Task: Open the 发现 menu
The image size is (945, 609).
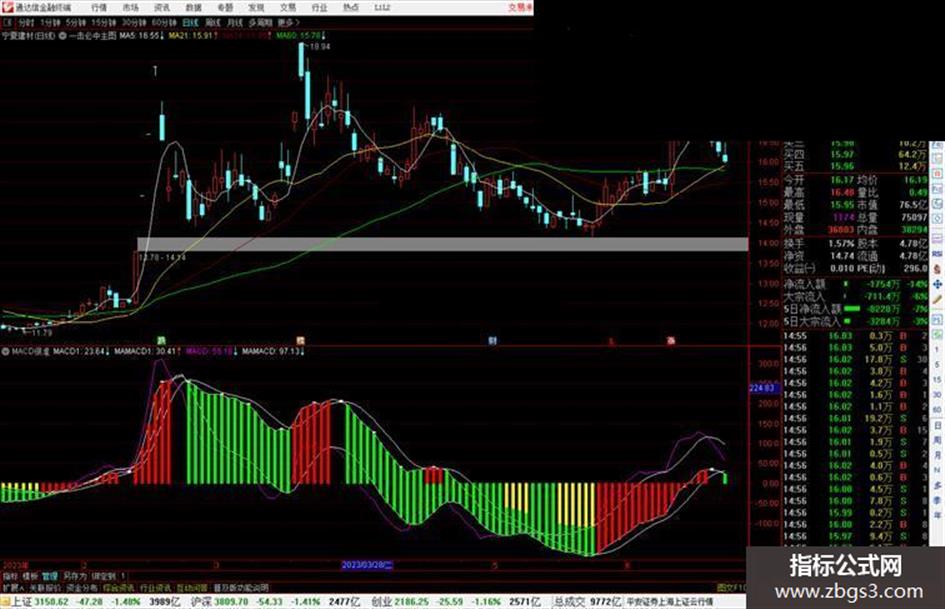Action: 256,7
